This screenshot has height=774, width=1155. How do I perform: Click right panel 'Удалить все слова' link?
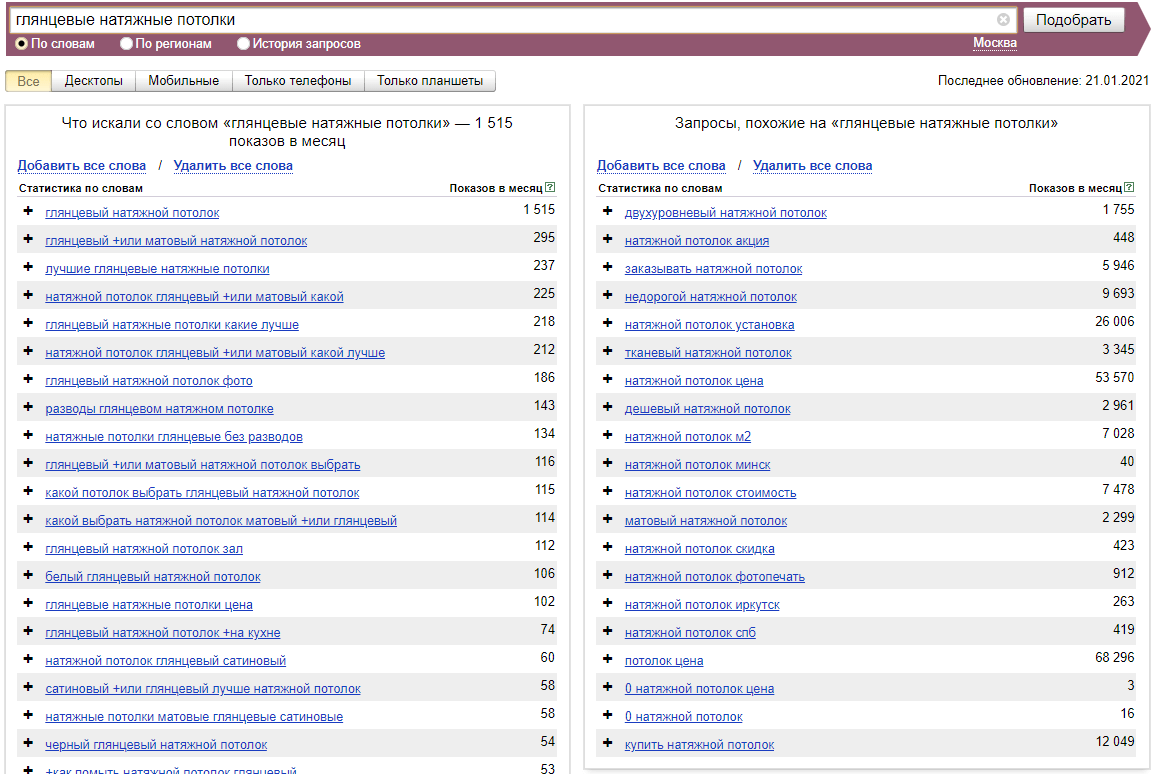coord(812,166)
